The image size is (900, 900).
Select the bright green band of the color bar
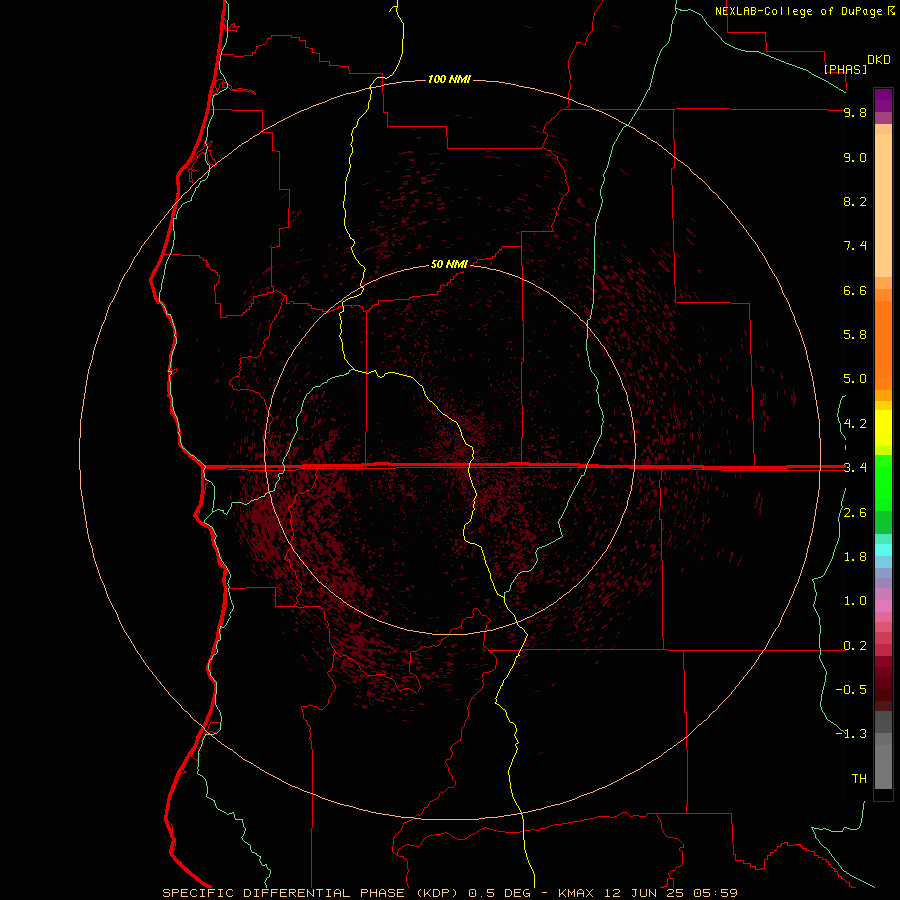883,483
